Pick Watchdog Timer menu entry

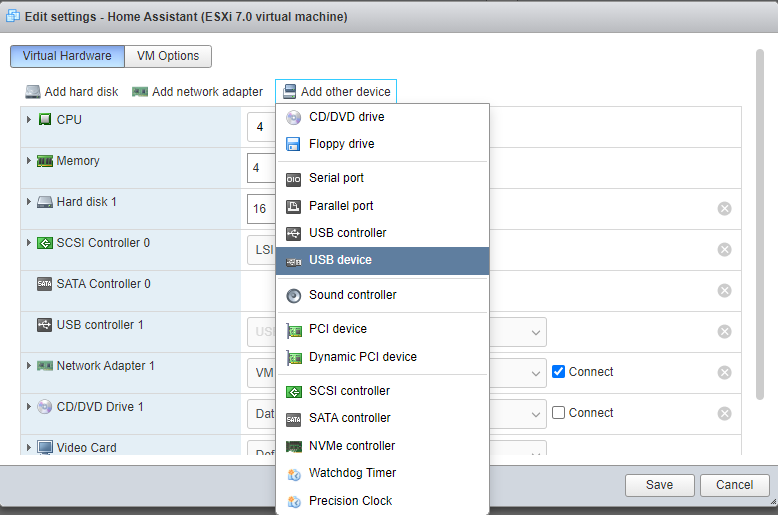tap(383, 473)
